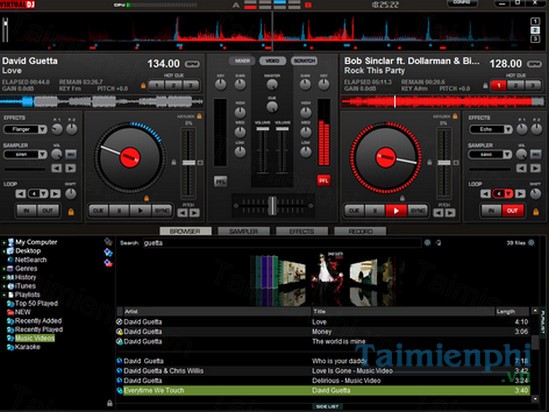Image resolution: width=549 pixels, height=412 pixels.
Task: Open left deck loop length dropdown
Action: click(43, 194)
